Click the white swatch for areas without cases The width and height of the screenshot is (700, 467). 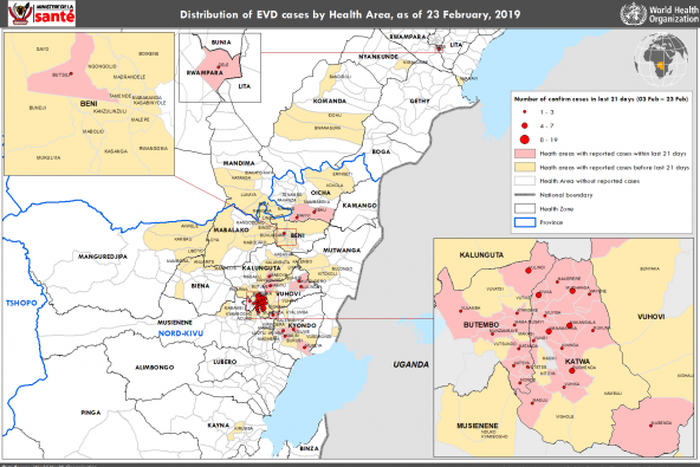coord(524,181)
